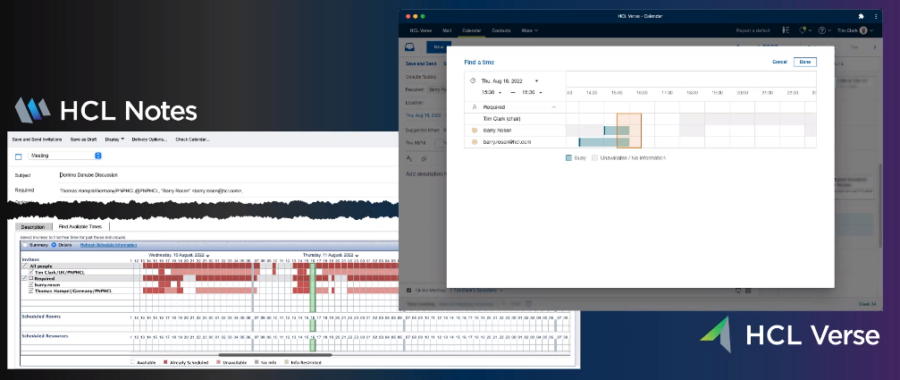
Task: Click the remove icon beside barry.rosen@hcl.com
Action: 474,142
